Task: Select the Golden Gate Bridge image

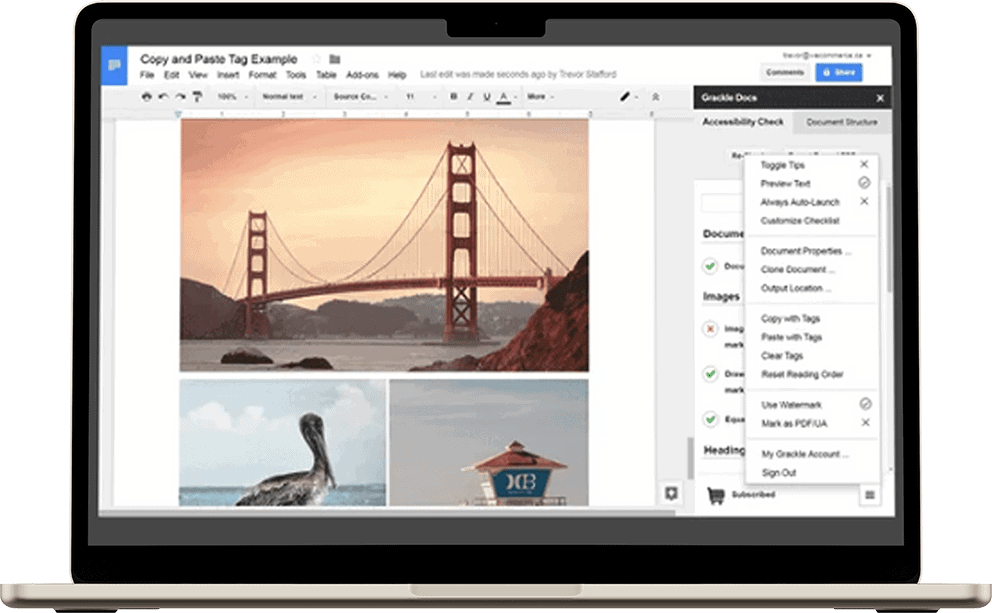Action: pos(384,245)
